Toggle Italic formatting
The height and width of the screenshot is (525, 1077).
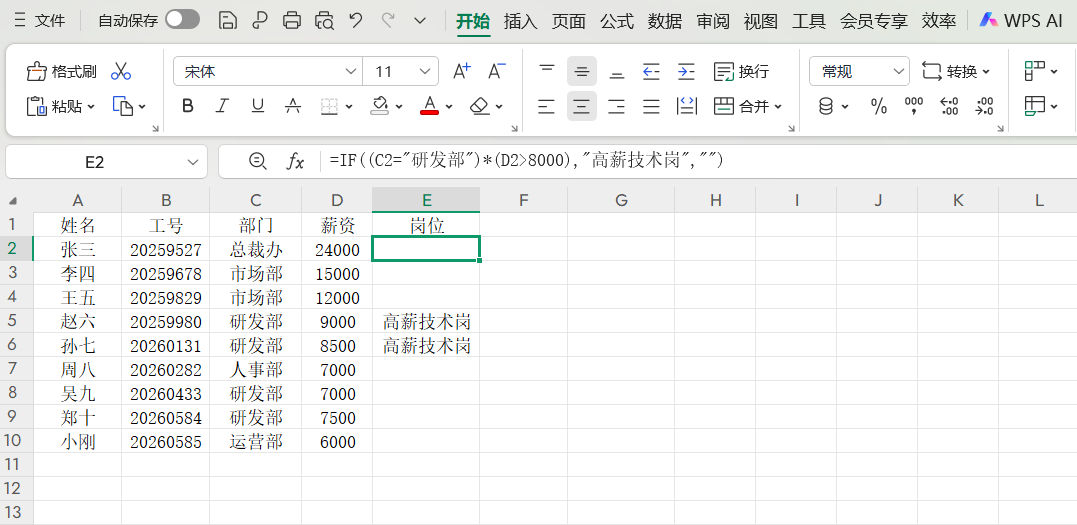pos(222,106)
